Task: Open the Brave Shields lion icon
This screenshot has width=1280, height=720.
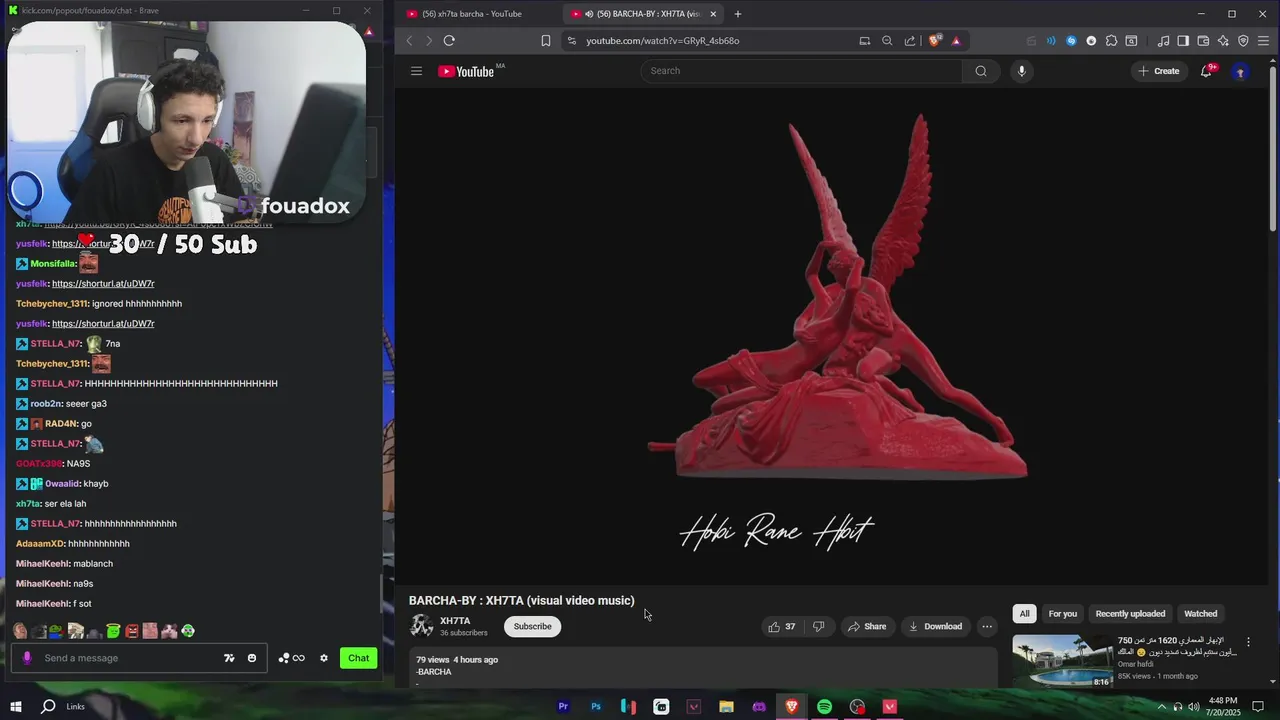Action: point(934,41)
